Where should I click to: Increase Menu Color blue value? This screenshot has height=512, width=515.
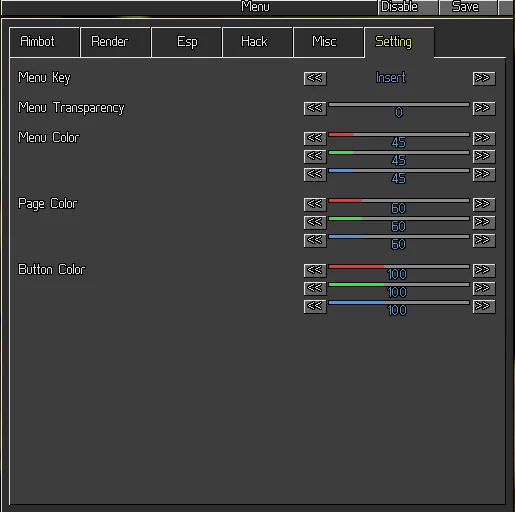tap(484, 174)
